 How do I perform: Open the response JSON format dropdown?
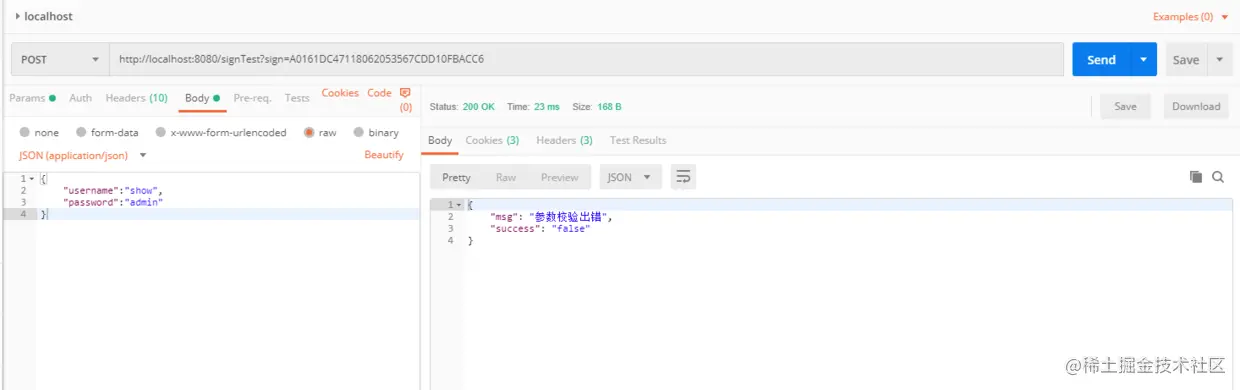(630, 177)
